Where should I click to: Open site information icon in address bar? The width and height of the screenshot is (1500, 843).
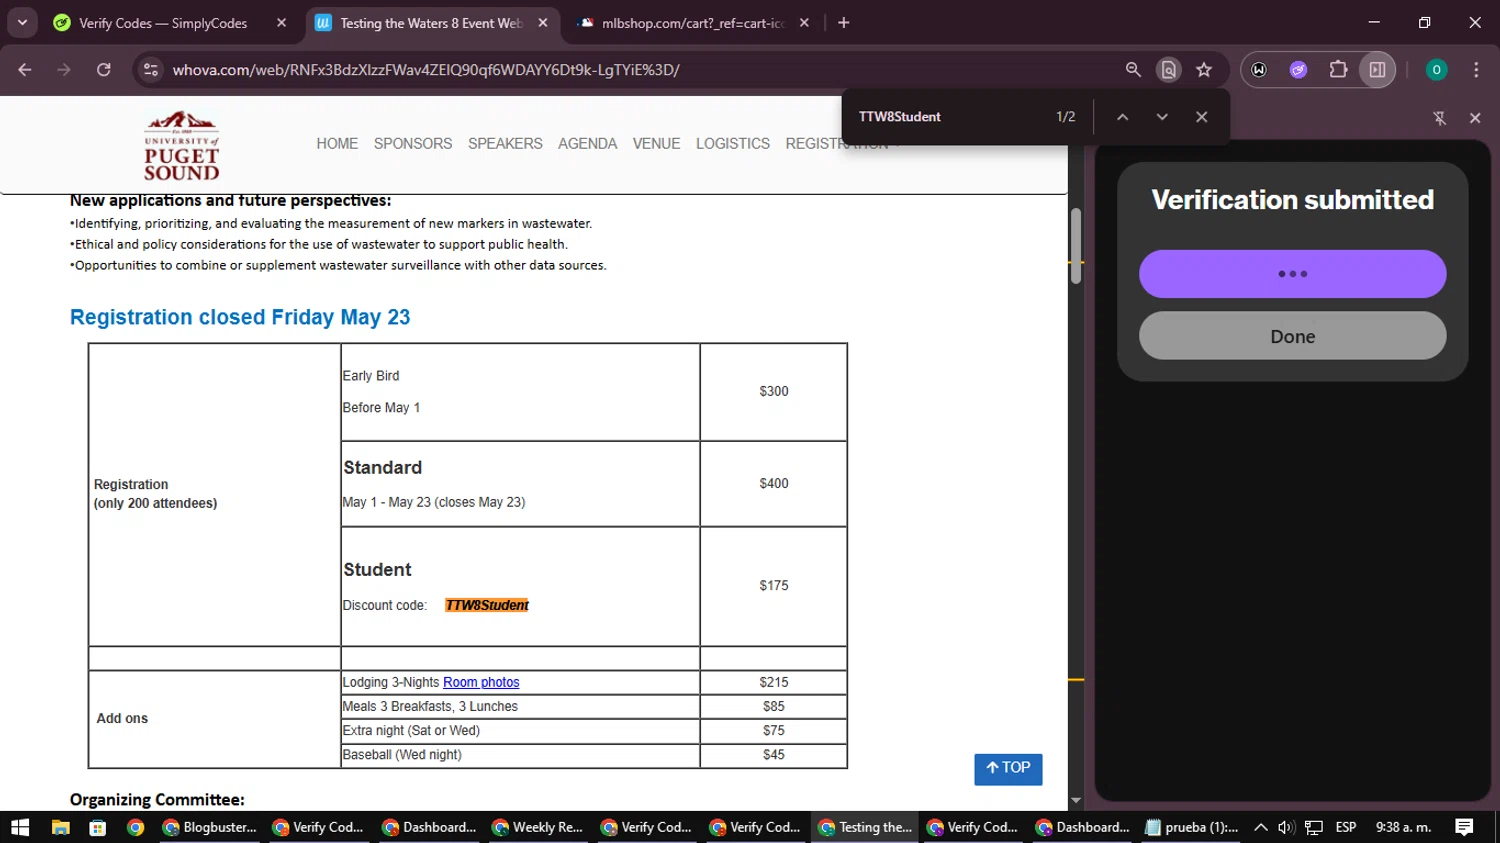click(x=151, y=70)
